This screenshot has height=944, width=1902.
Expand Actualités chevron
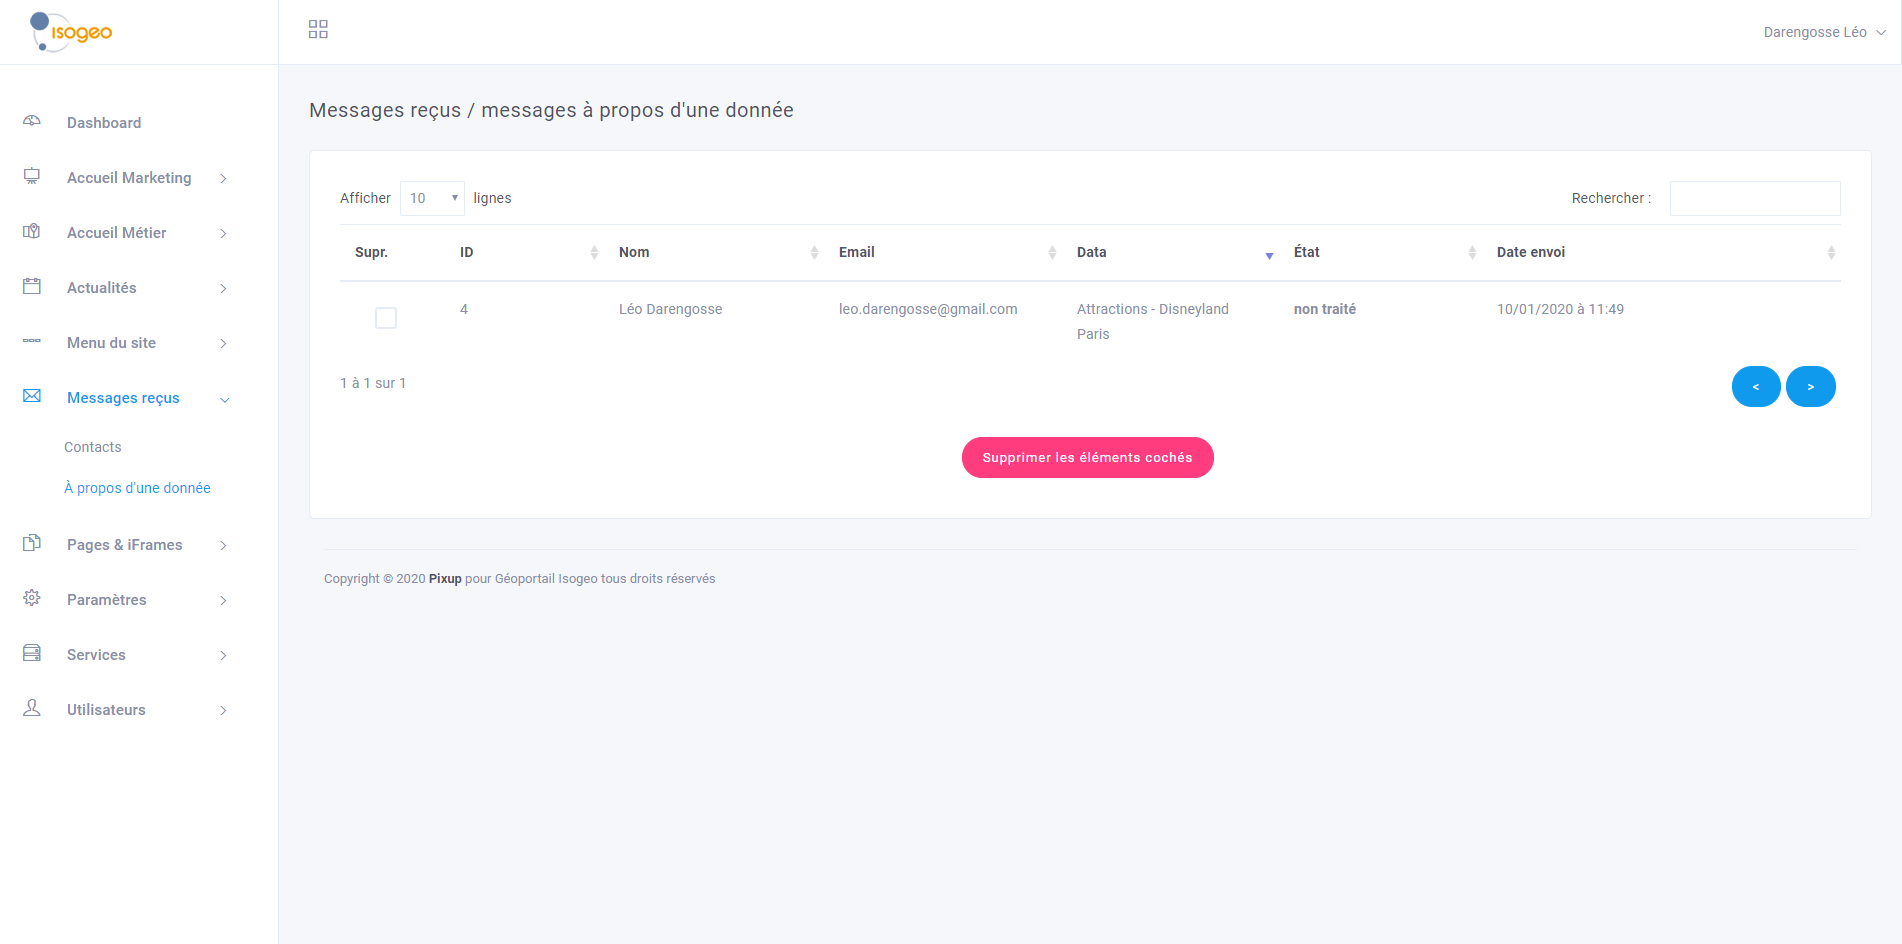pyautogui.click(x=223, y=288)
